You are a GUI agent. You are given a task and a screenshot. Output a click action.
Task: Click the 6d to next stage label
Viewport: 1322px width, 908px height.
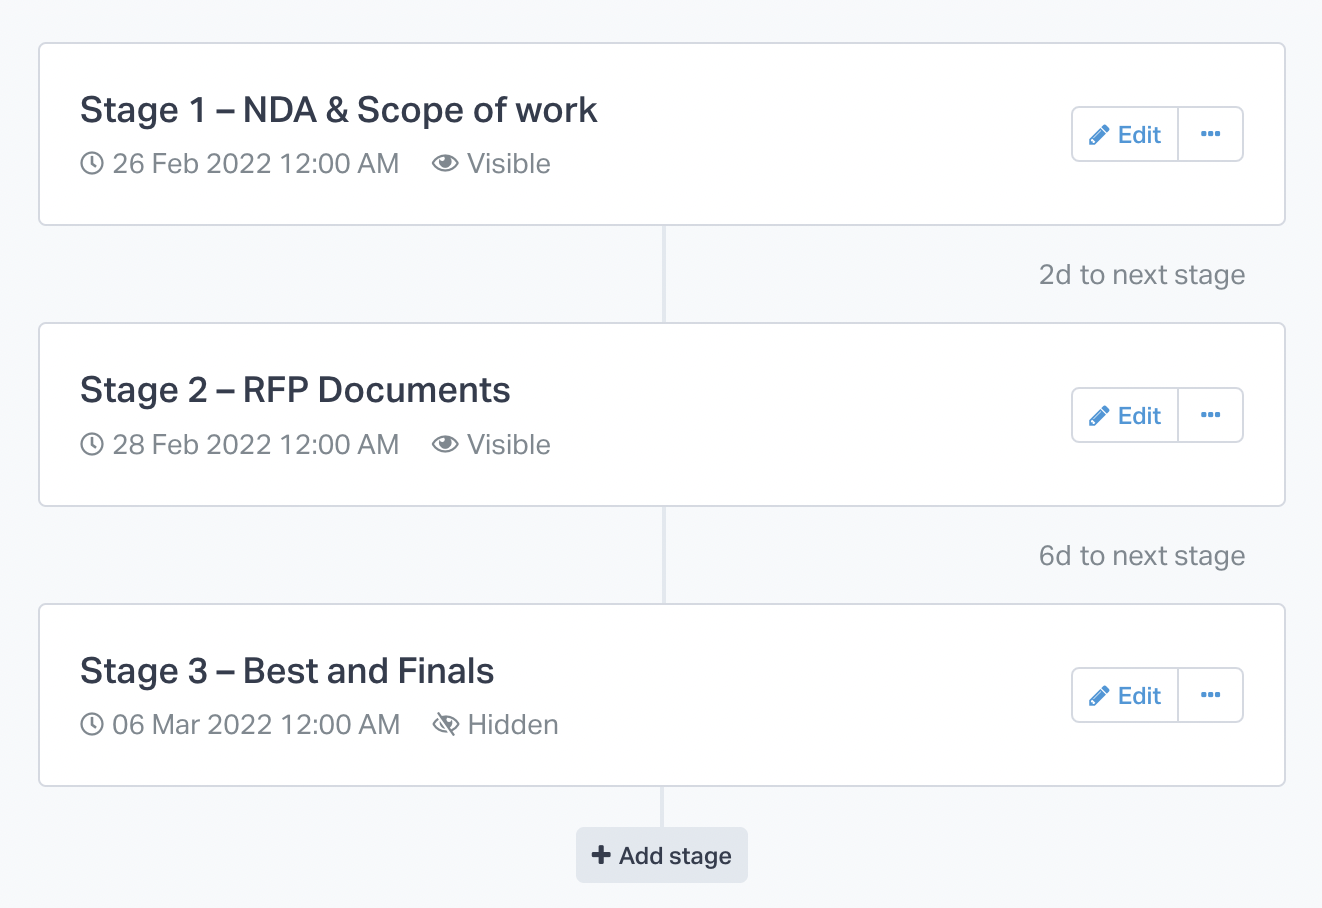1142,556
